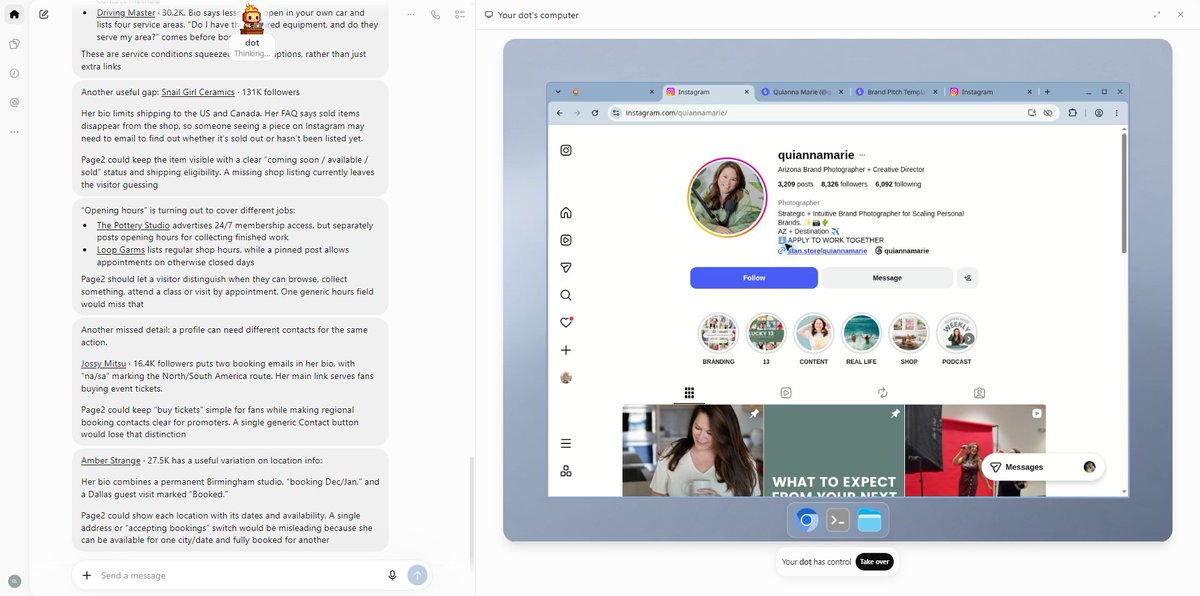
Task: Open the floating Messages pill
Action: pos(1042,467)
